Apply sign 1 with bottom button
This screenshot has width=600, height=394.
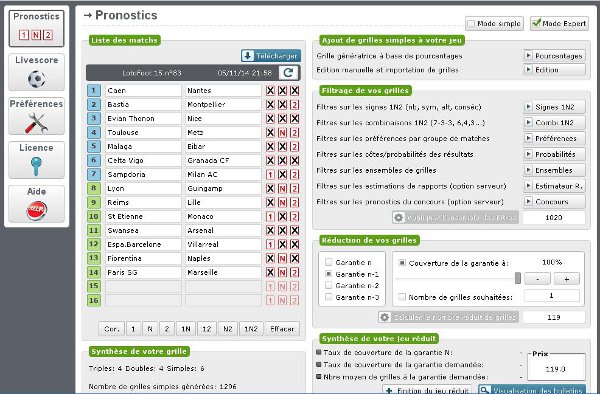[133, 329]
